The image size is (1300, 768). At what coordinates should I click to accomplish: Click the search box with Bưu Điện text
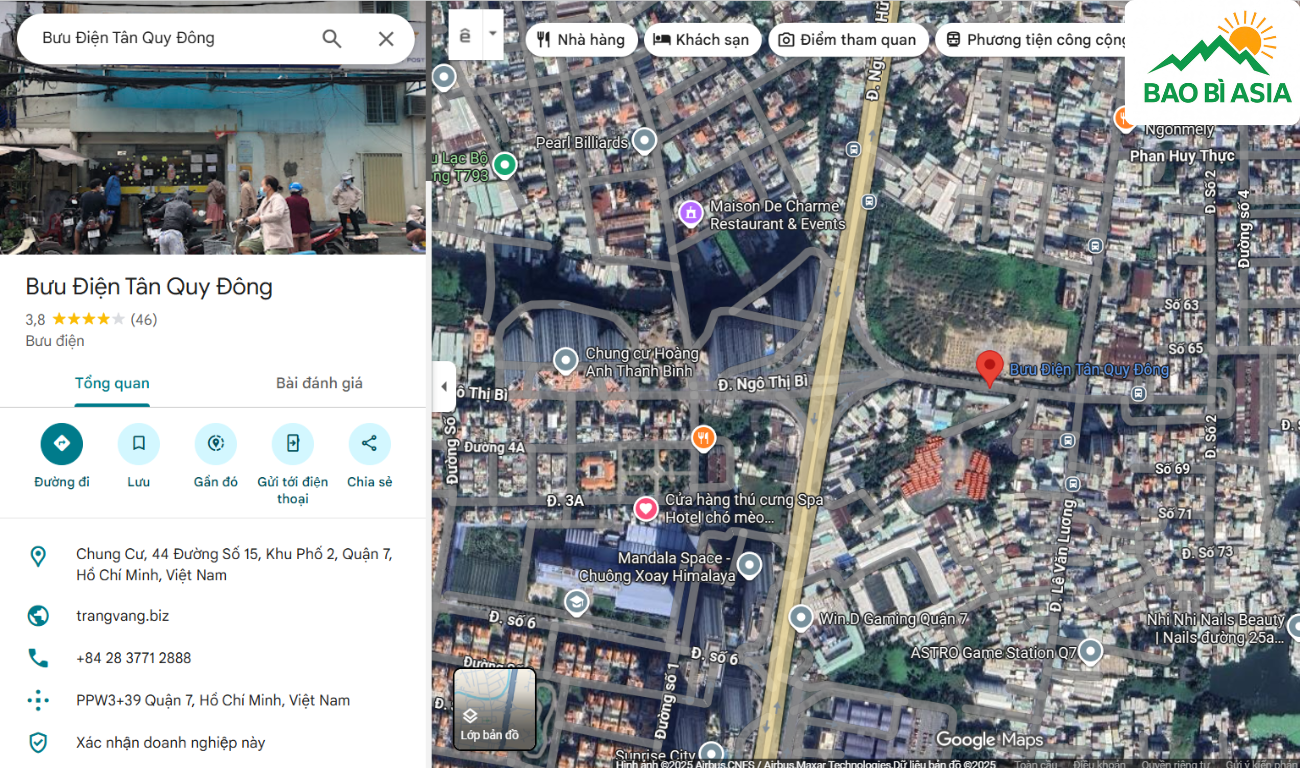tap(170, 38)
